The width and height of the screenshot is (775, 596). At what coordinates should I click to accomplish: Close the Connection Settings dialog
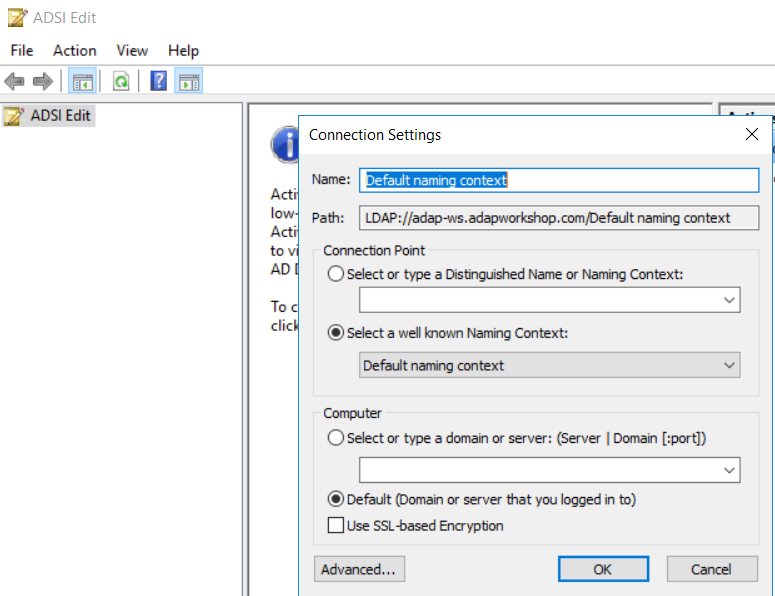[752, 134]
